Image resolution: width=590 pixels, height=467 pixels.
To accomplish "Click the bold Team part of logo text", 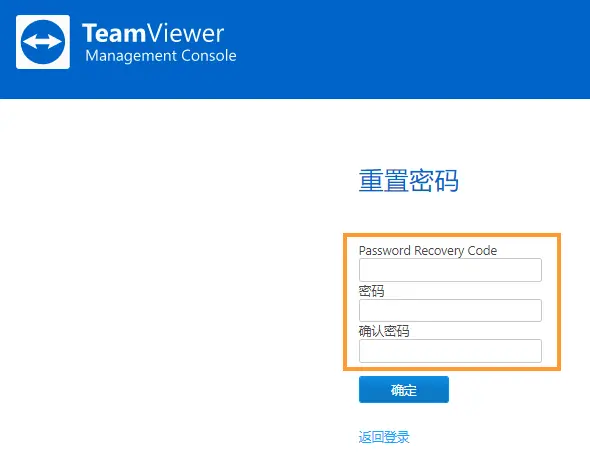I will point(114,33).
